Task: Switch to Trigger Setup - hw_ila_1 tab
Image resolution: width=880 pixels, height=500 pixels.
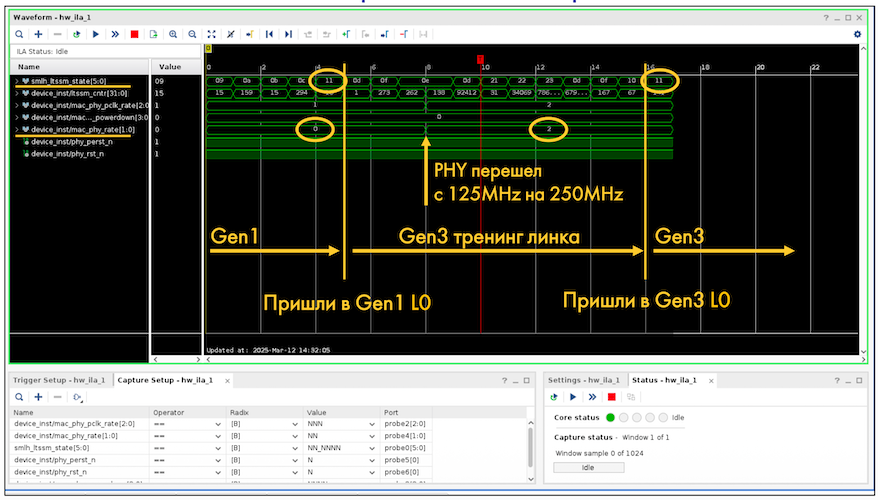Action: point(59,380)
